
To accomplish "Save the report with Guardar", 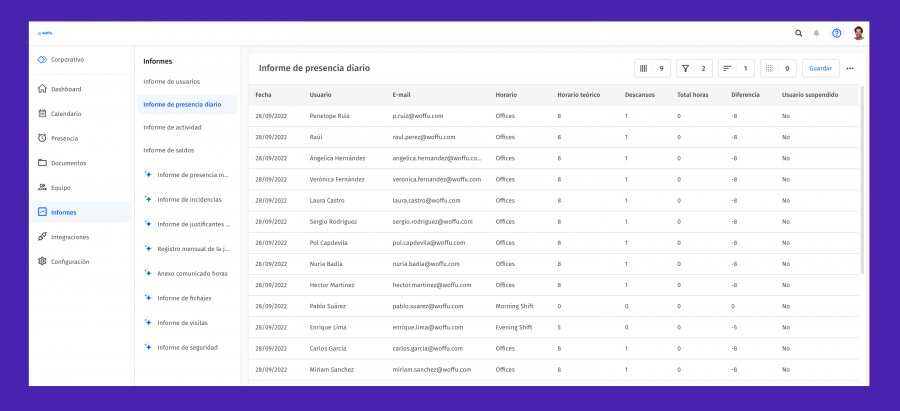I will pyautogui.click(x=821, y=68).
